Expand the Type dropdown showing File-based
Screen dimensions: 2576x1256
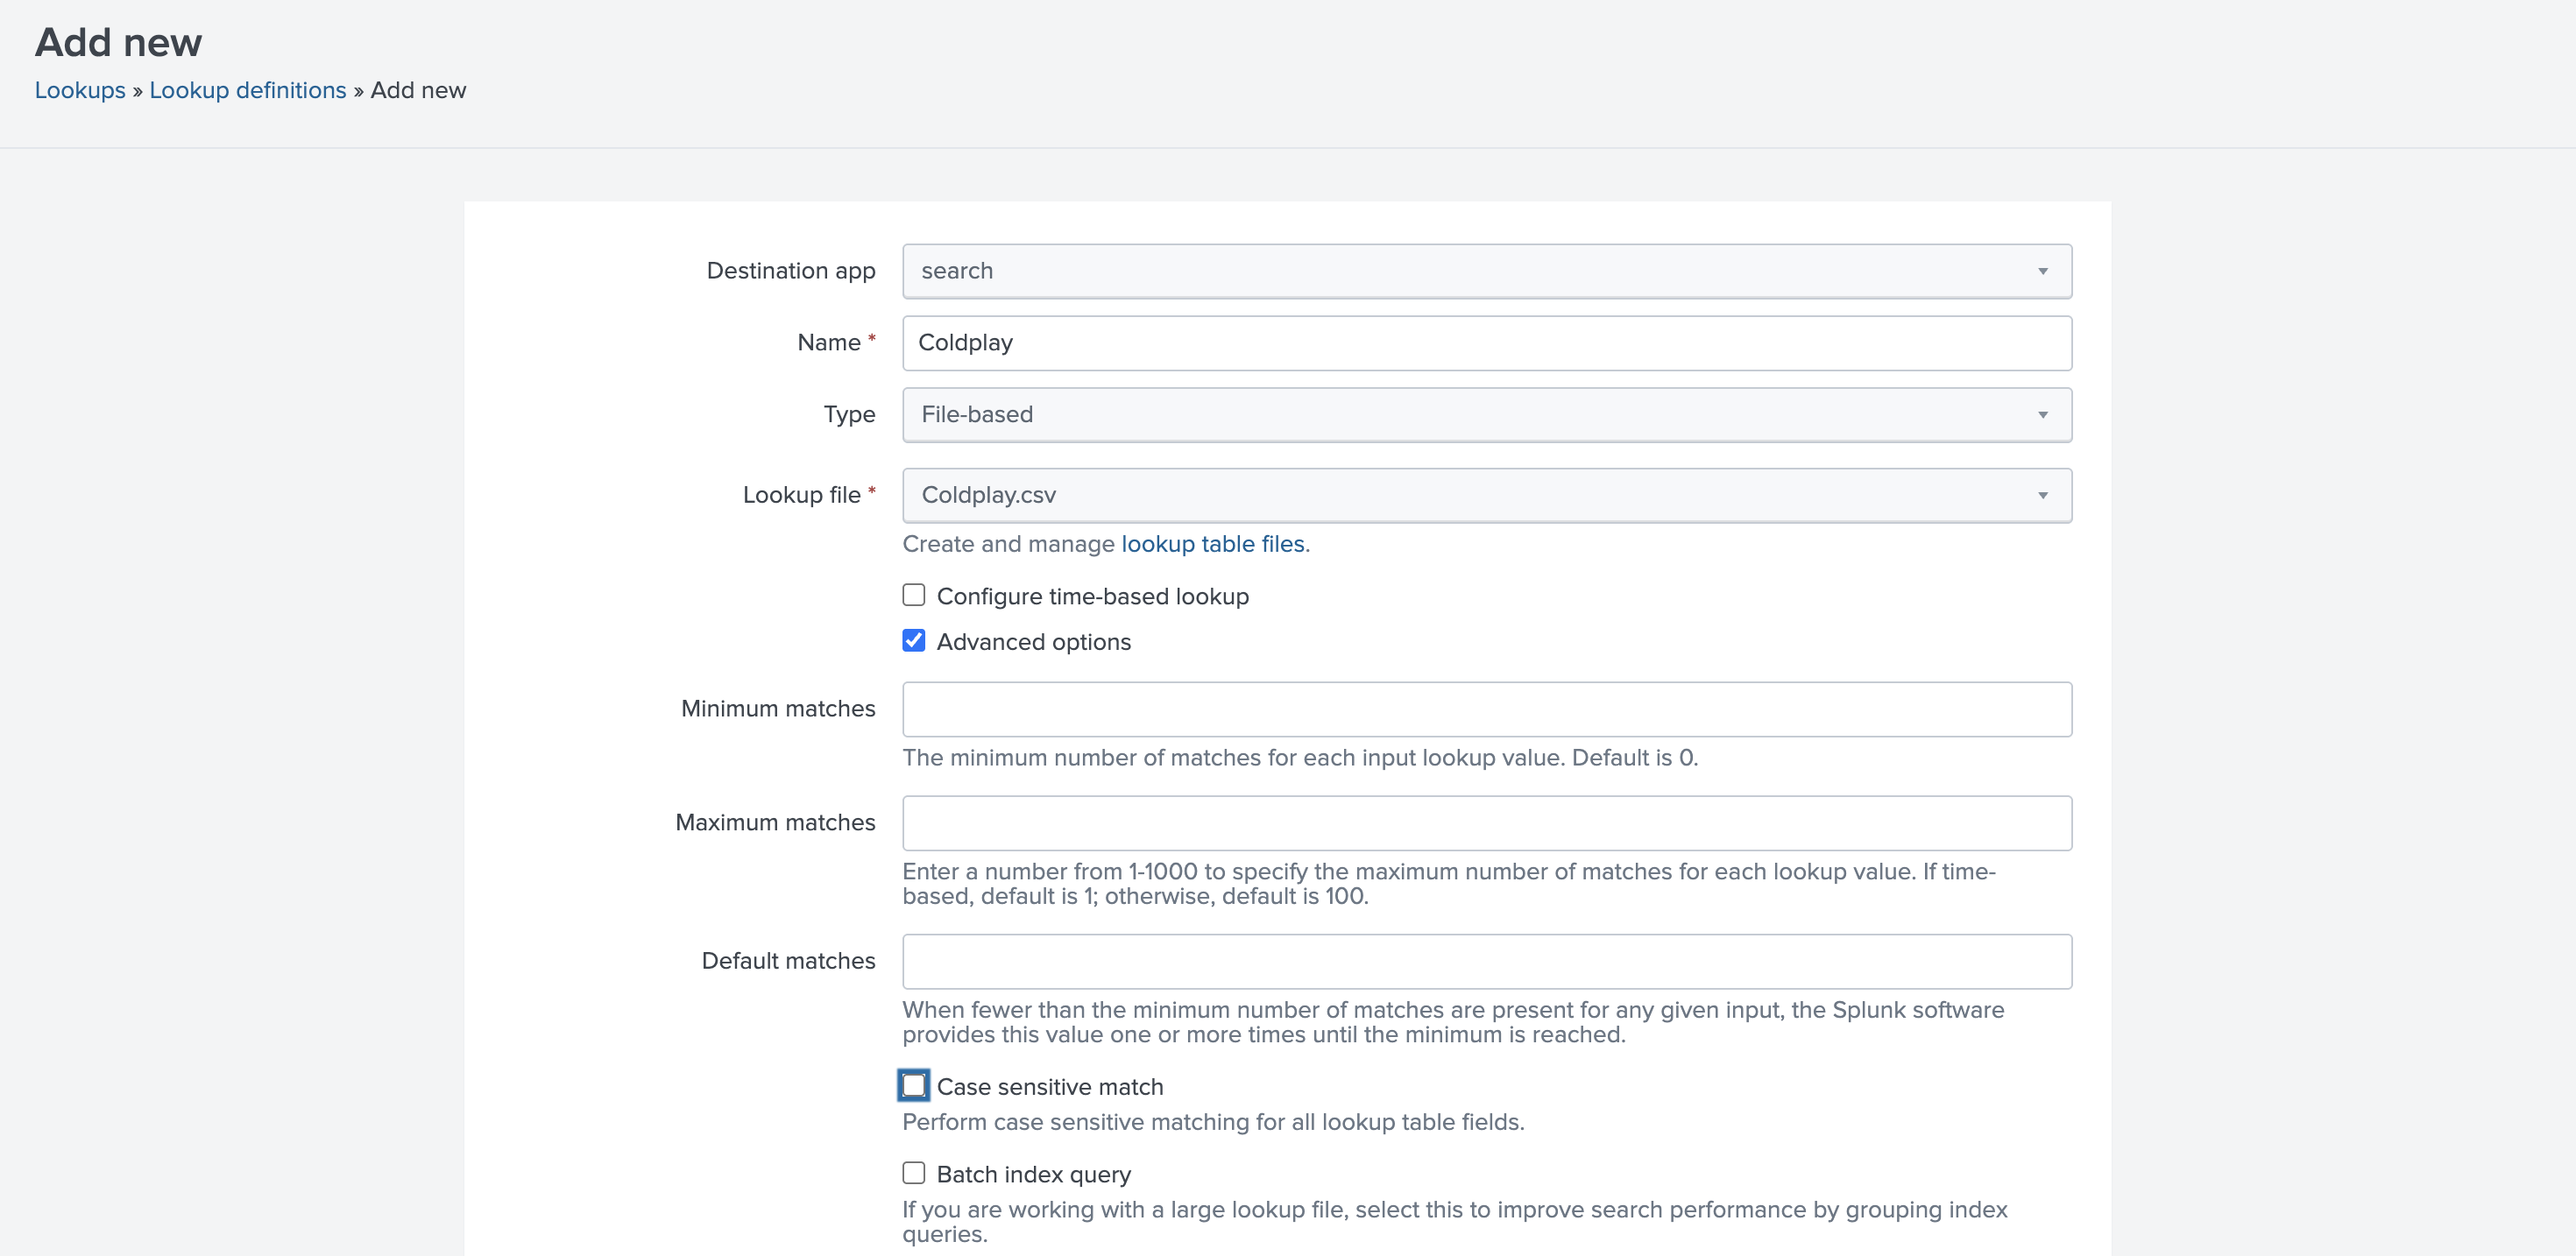(x=1486, y=415)
